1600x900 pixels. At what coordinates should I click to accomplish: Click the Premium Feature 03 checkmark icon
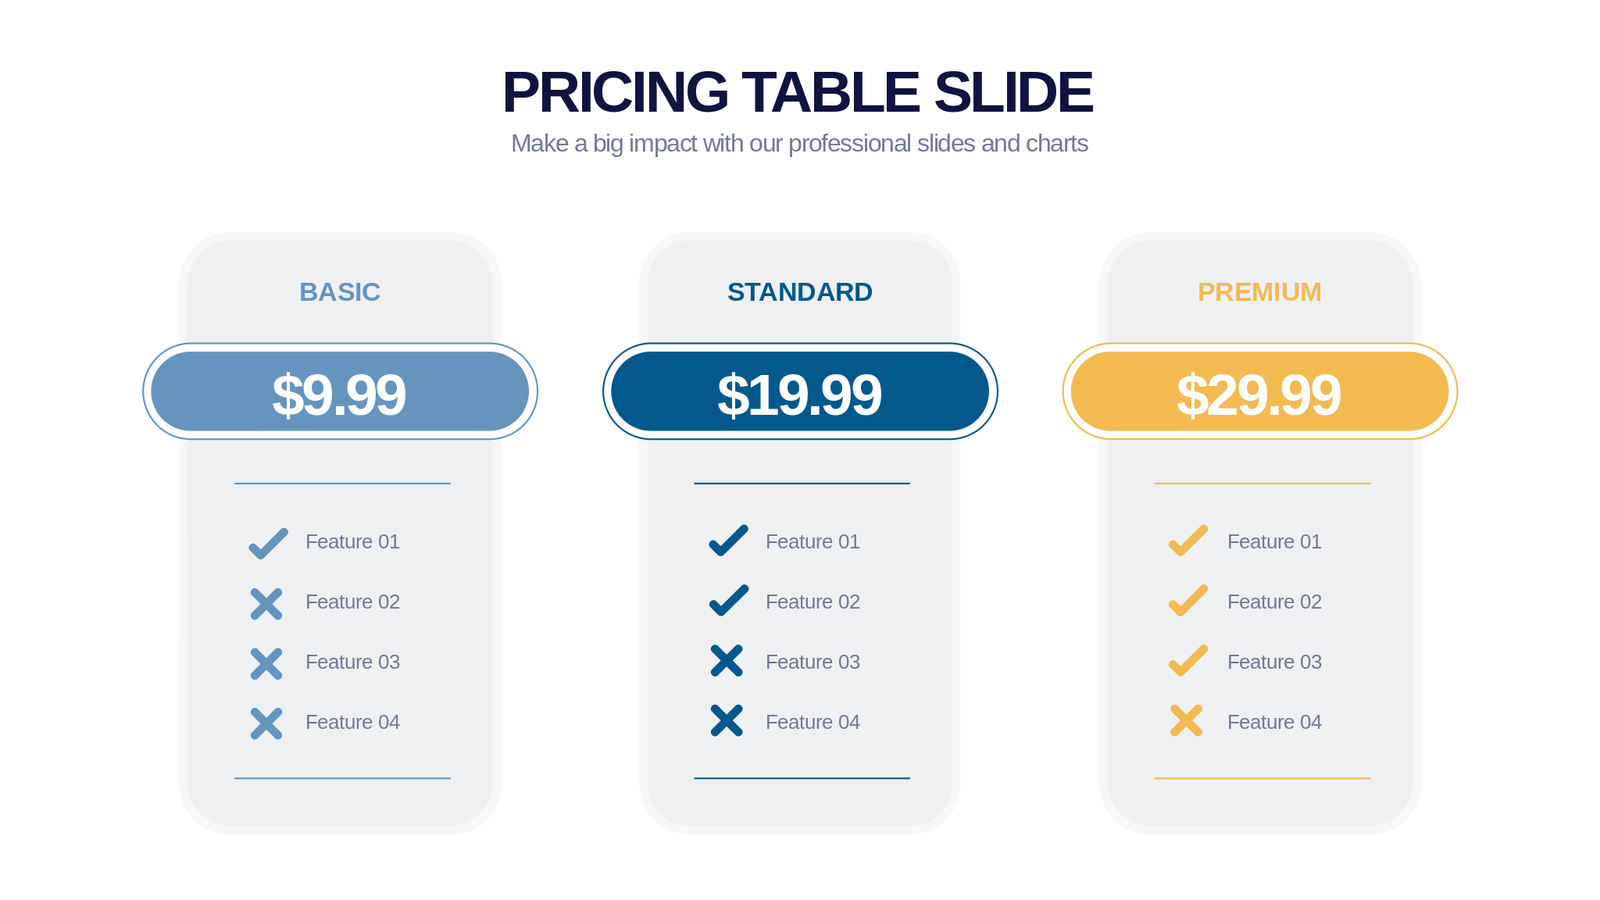[x=1188, y=660]
